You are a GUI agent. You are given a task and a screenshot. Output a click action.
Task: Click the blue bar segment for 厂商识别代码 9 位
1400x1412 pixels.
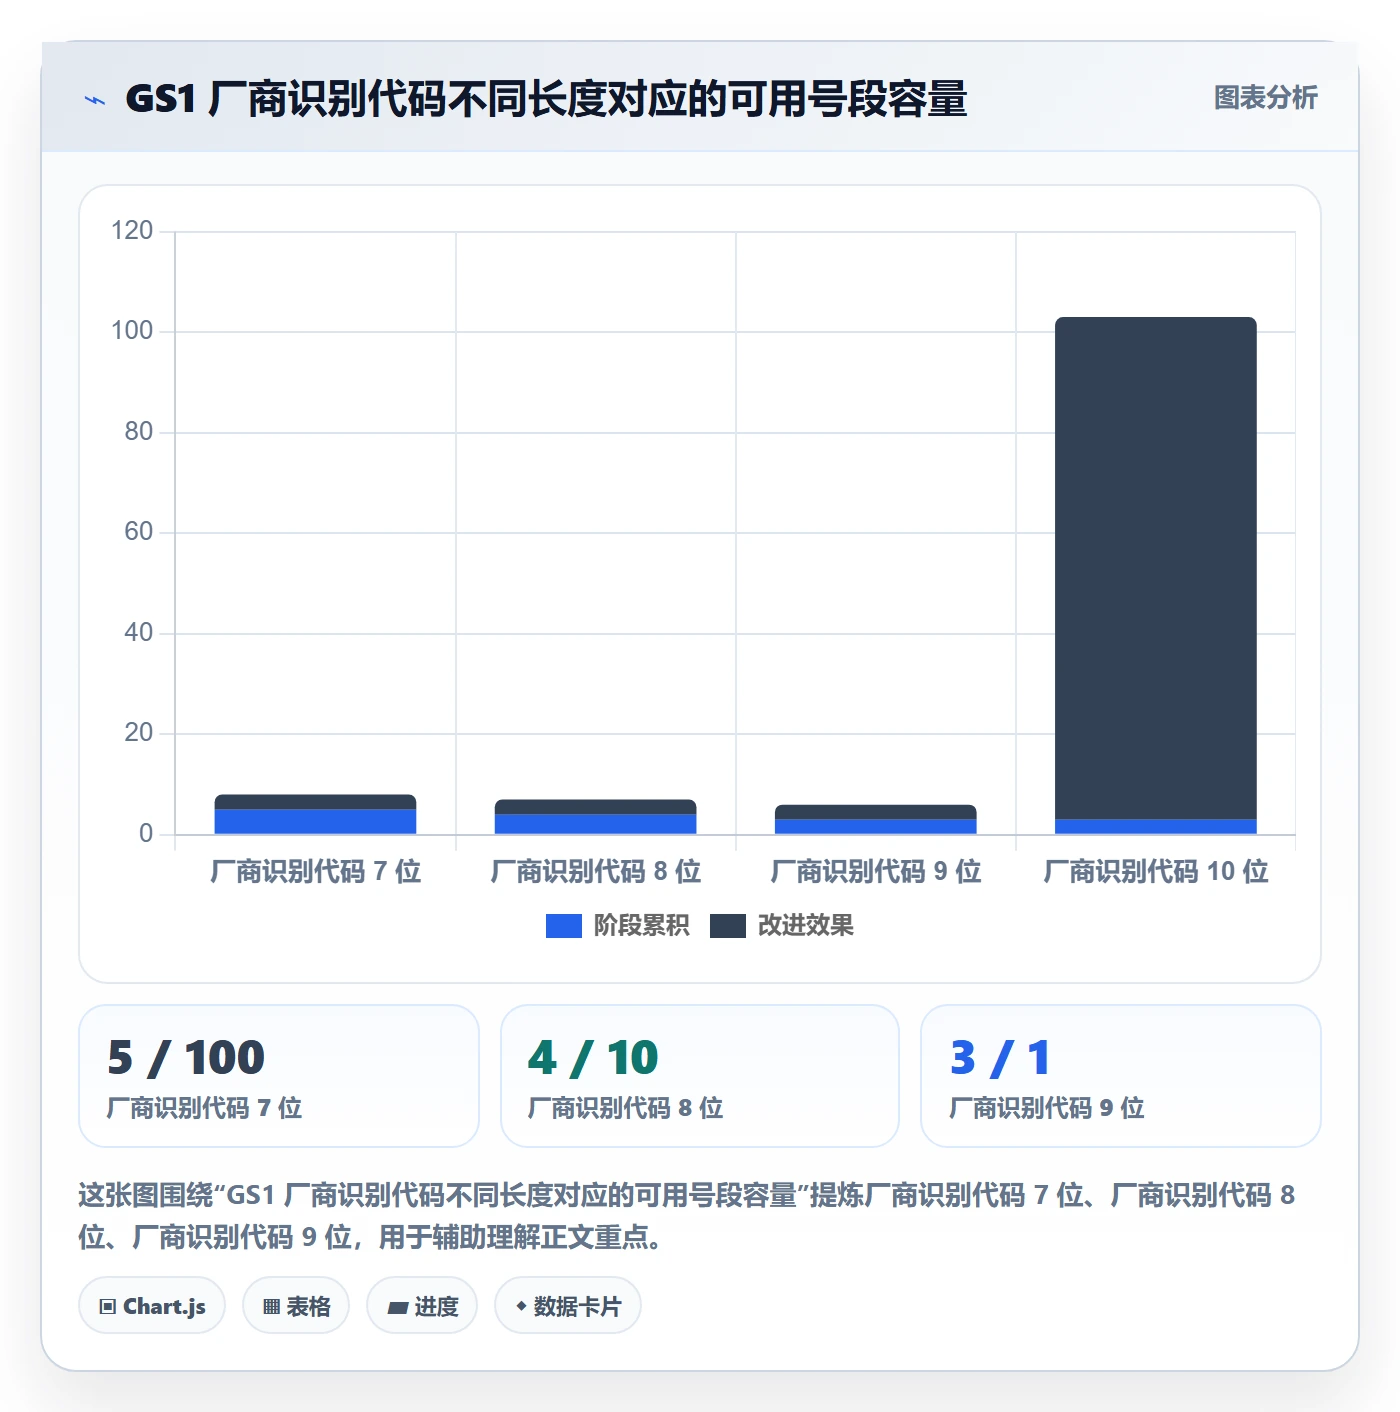coord(875,827)
